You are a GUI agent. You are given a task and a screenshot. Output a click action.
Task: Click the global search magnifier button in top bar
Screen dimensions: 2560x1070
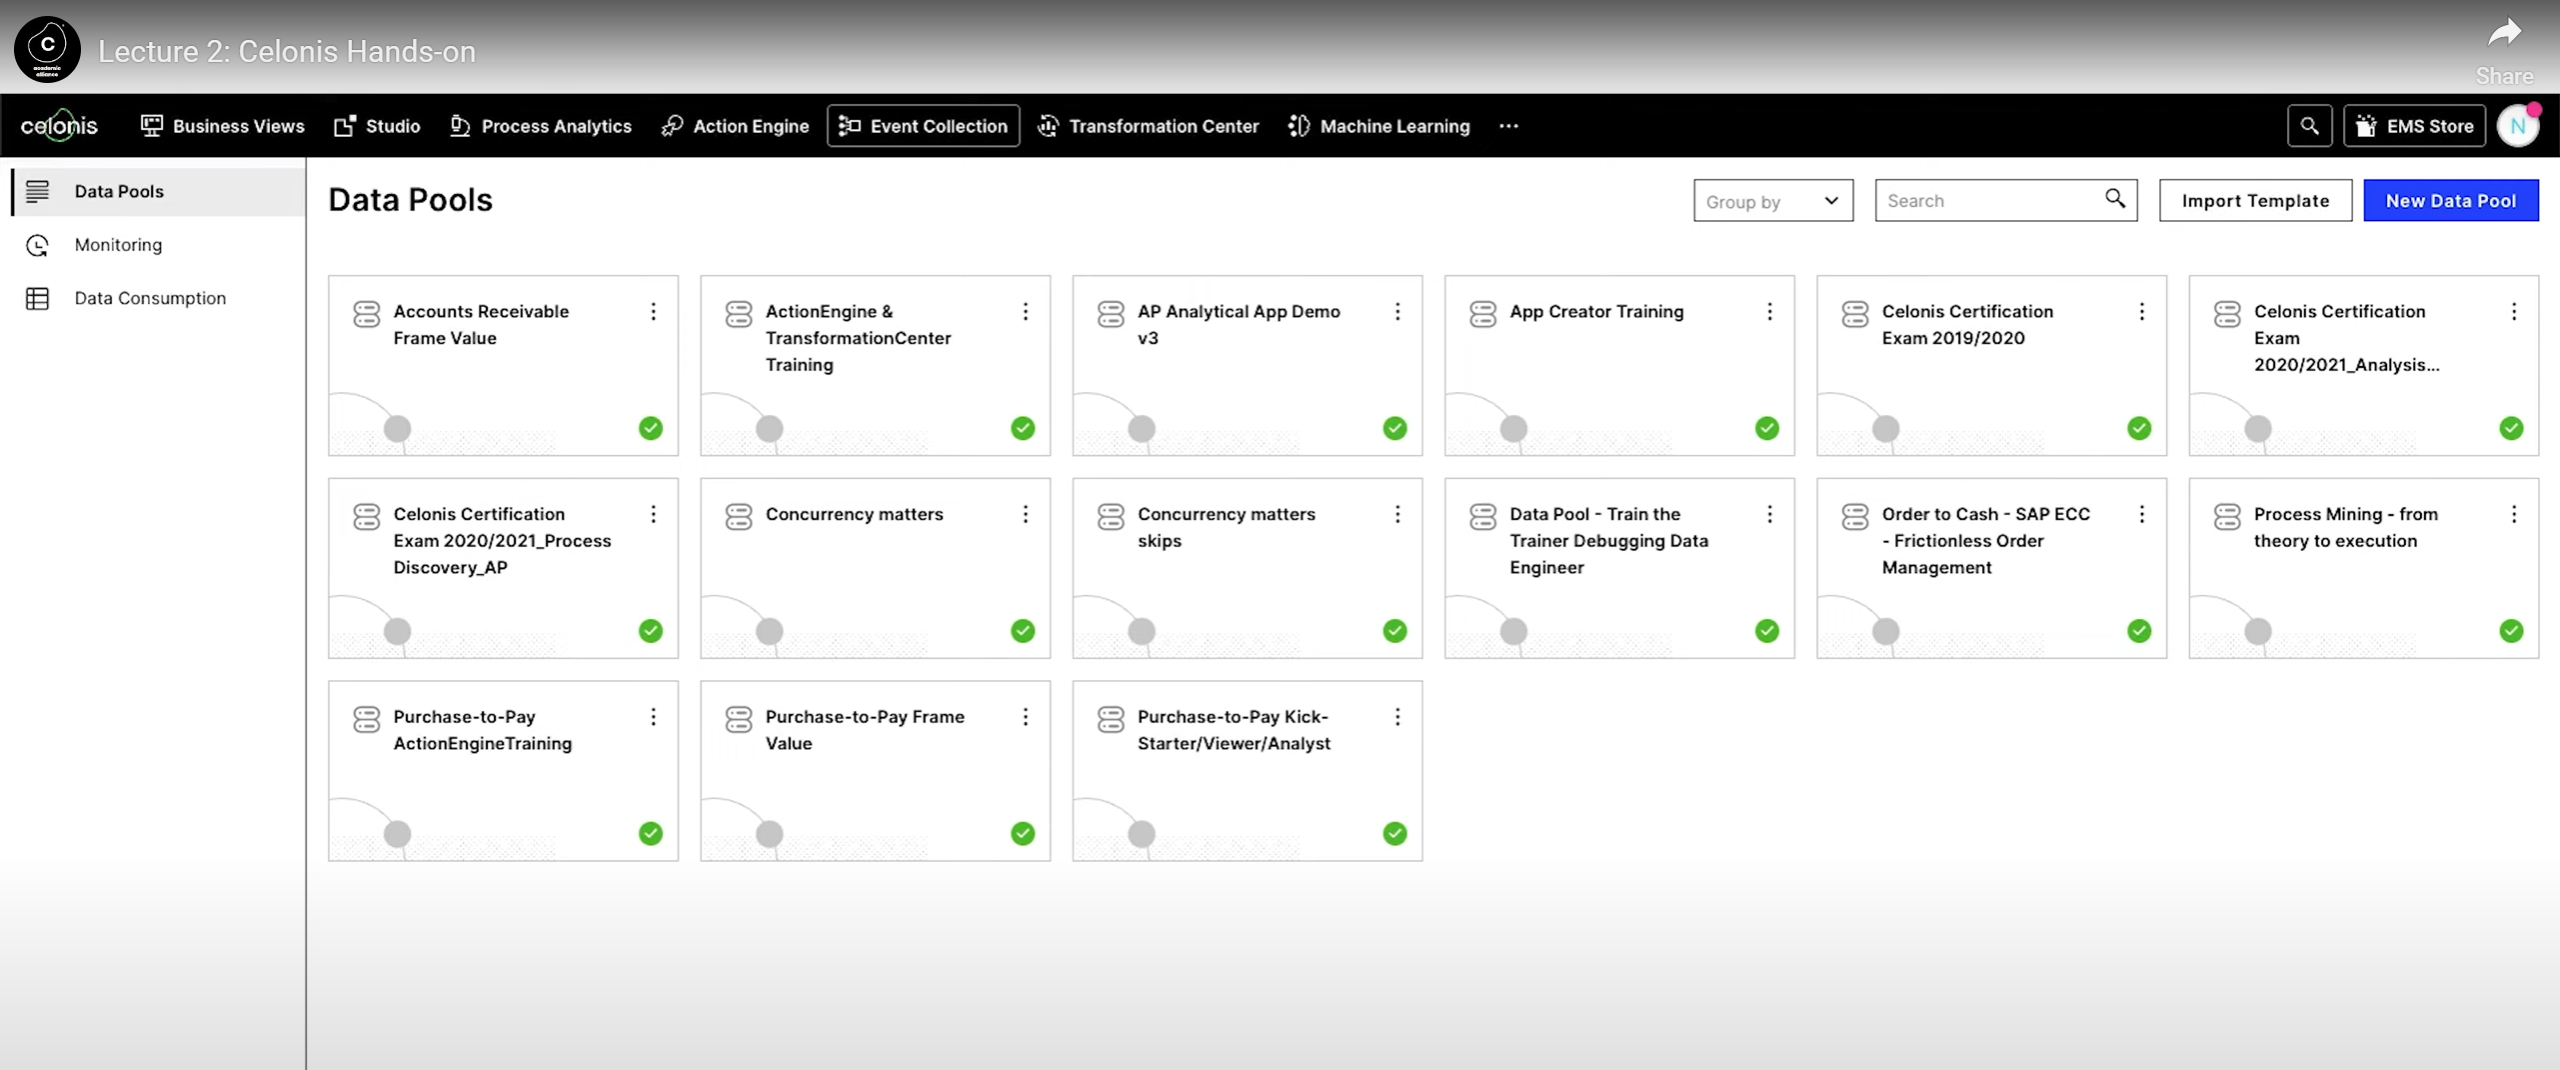click(x=2309, y=126)
